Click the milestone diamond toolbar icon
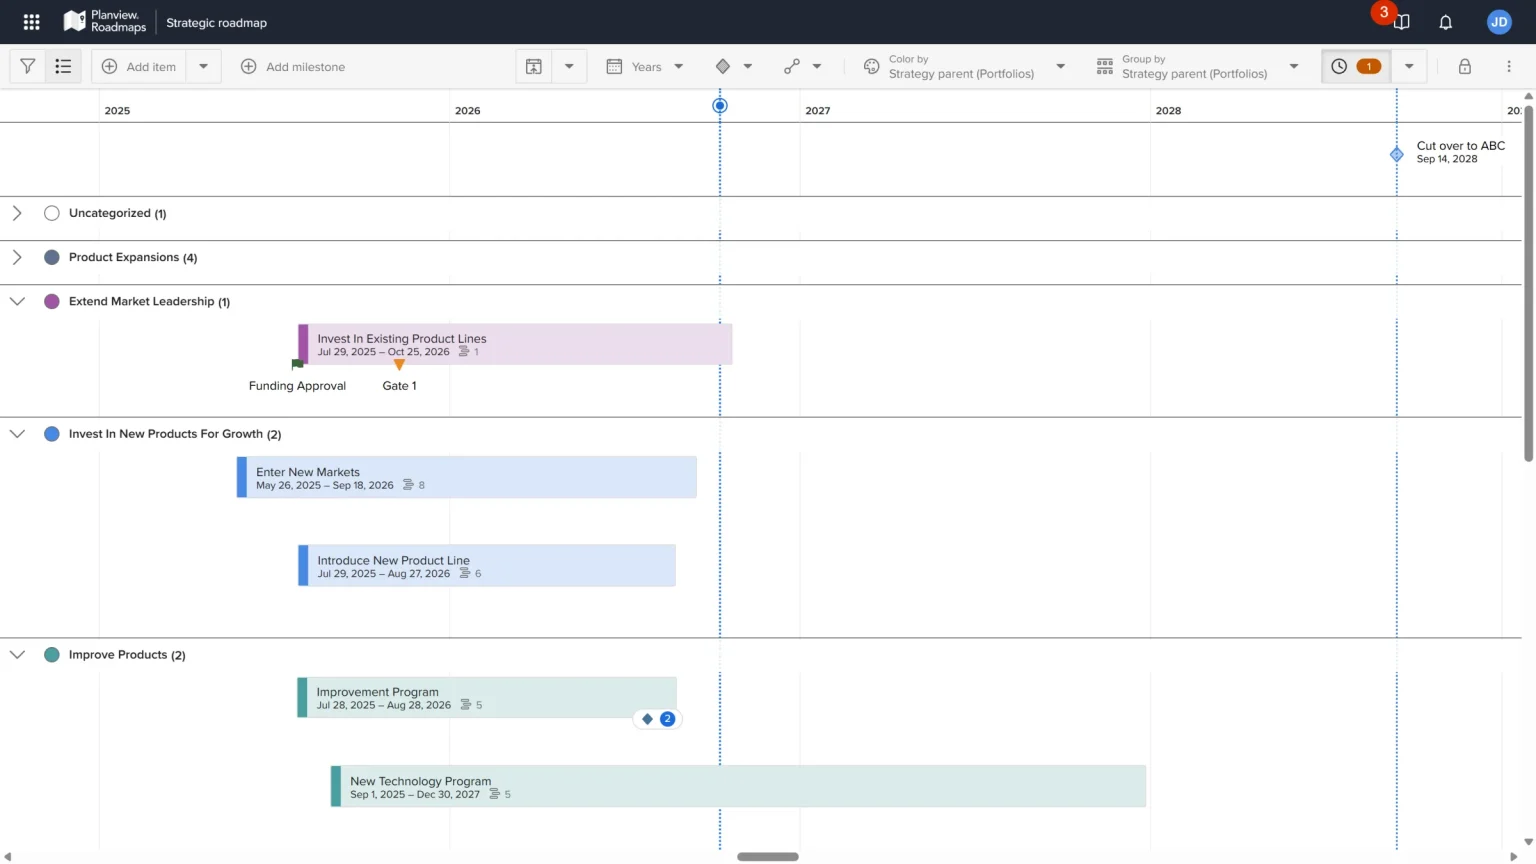The width and height of the screenshot is (1536, 864). pos(723,66)
